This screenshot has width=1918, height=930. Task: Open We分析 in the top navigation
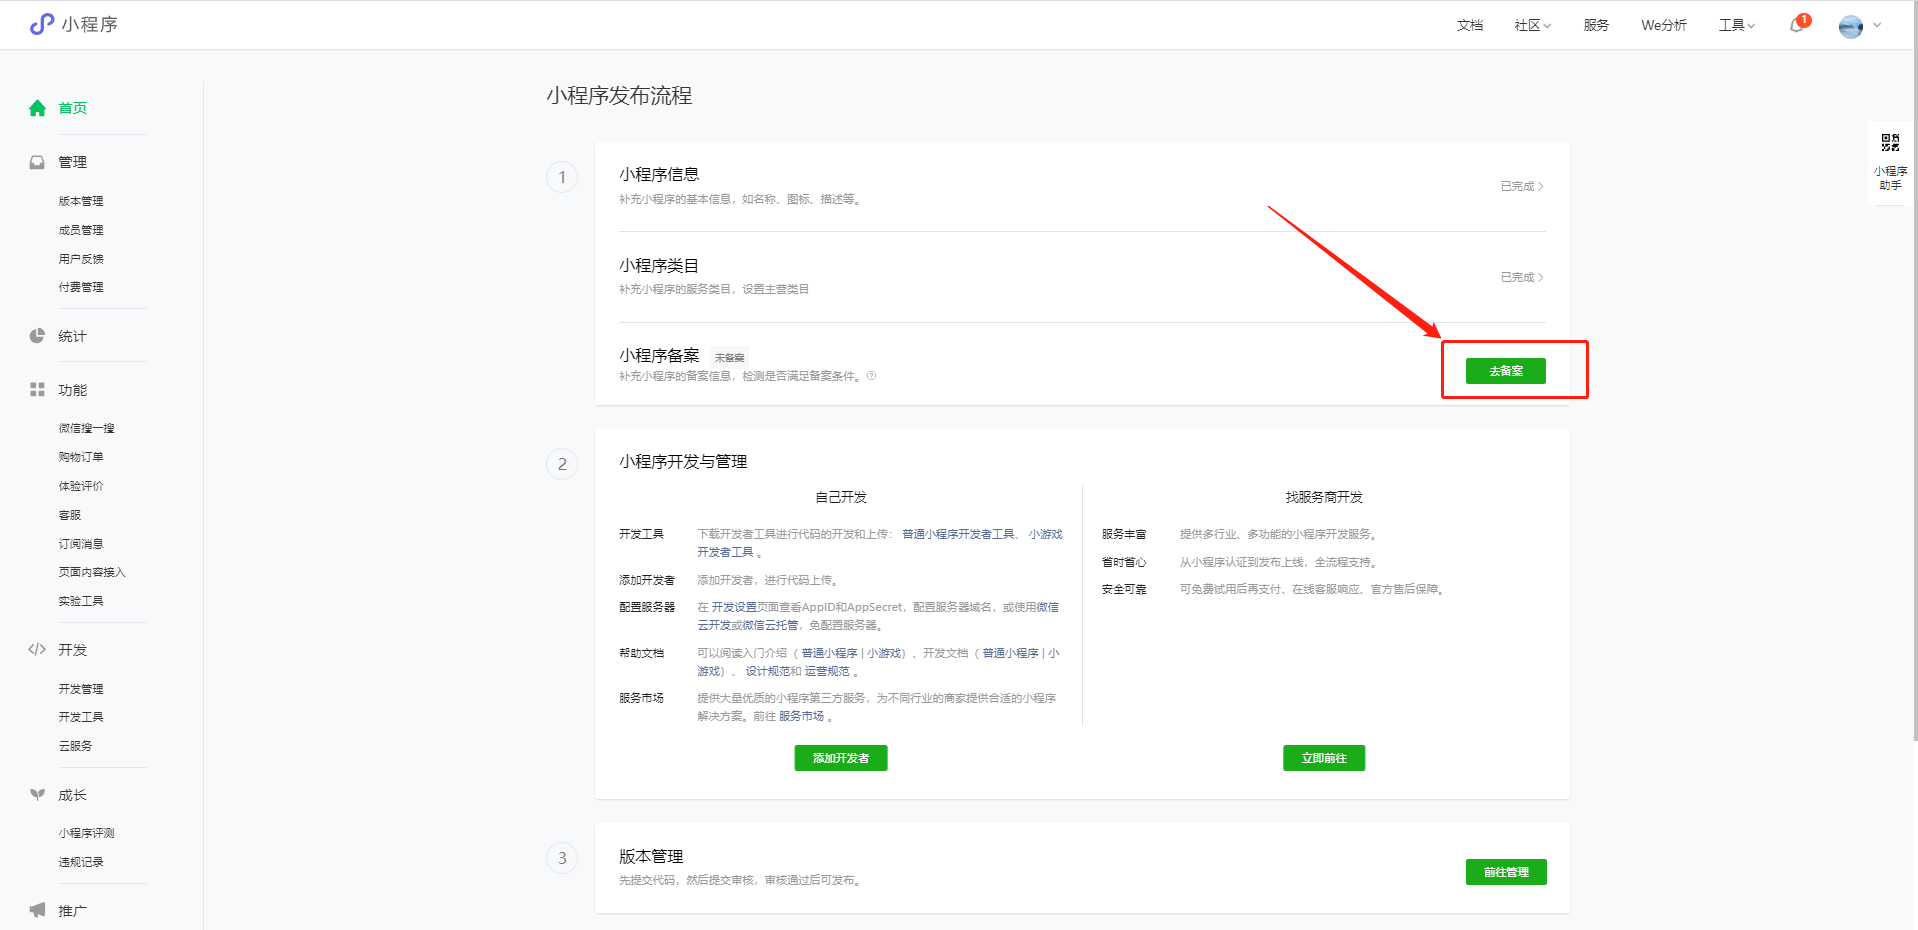click(1663, 26)
